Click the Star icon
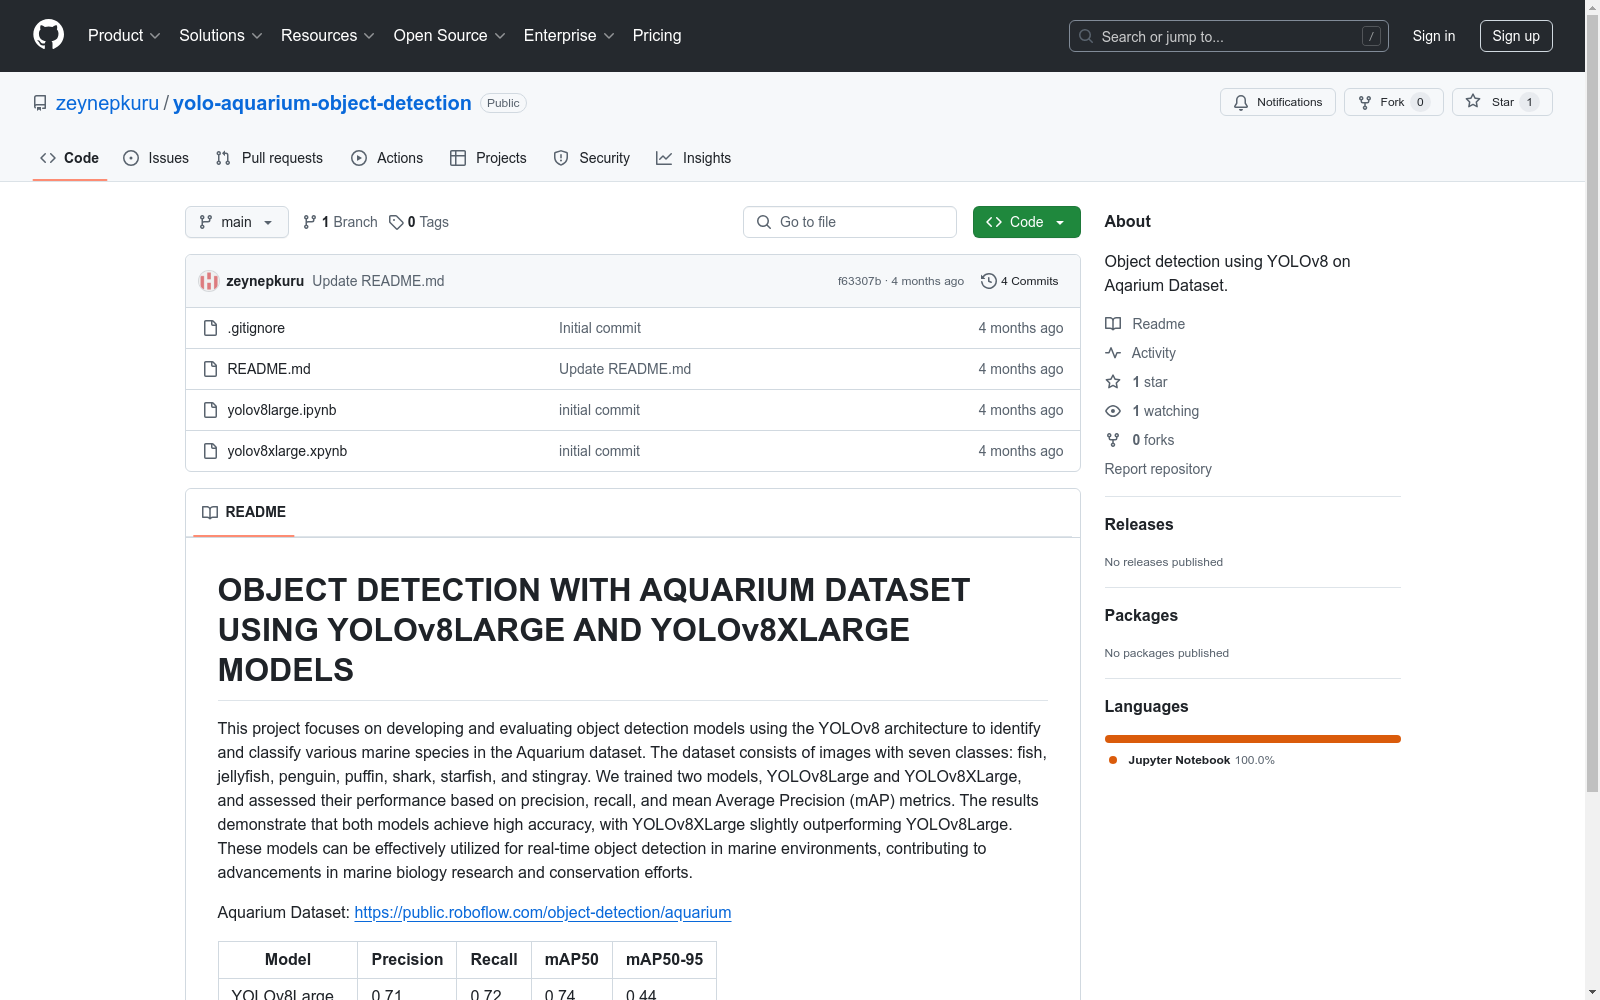Viewport: 1600px width, 1000px height. click(1473, 101)
